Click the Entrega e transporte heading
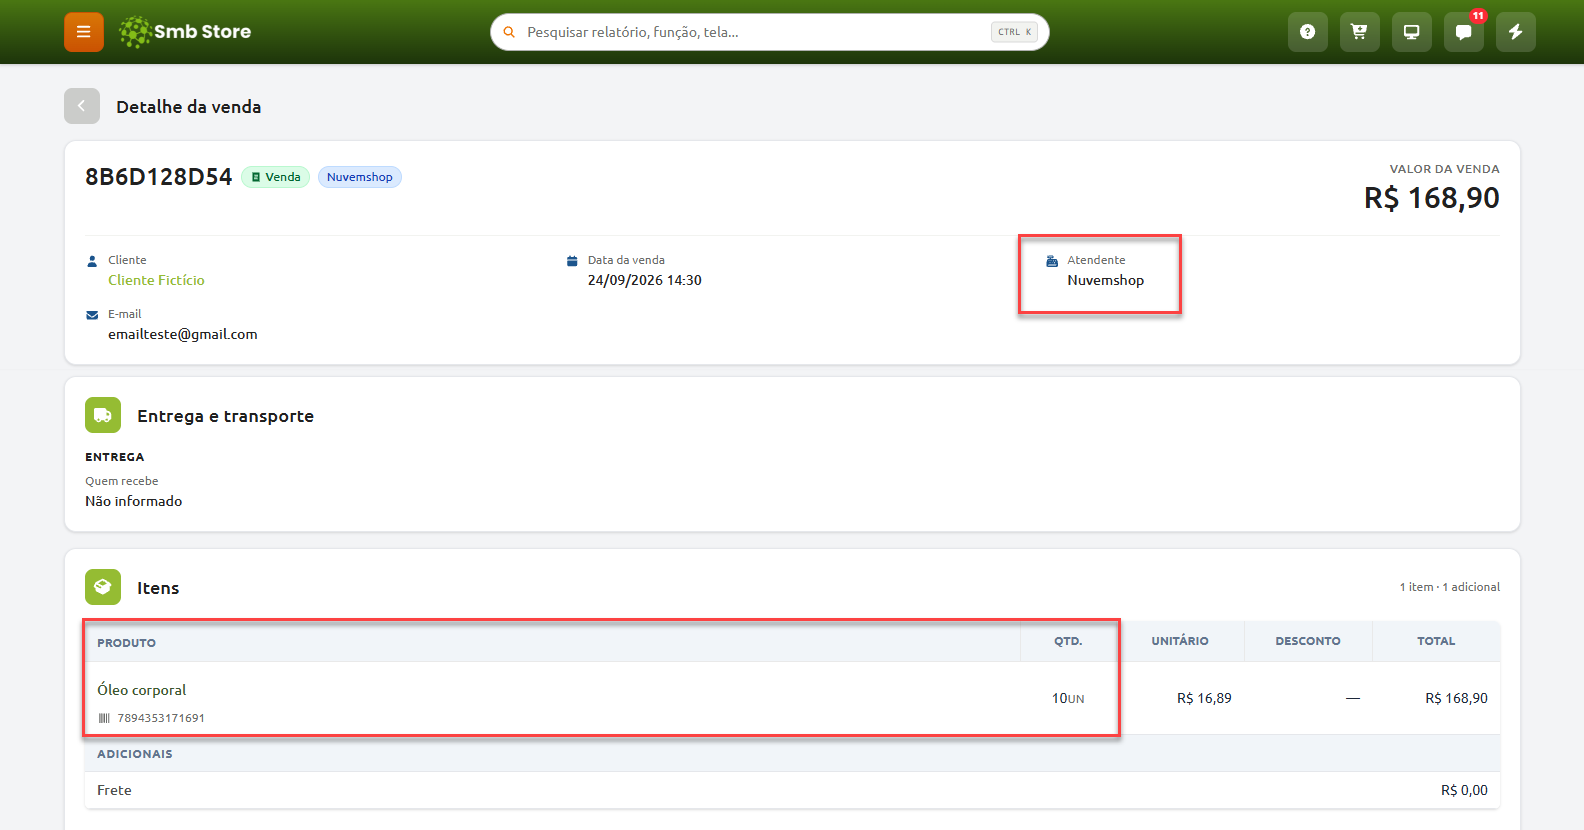 [226, 416]
